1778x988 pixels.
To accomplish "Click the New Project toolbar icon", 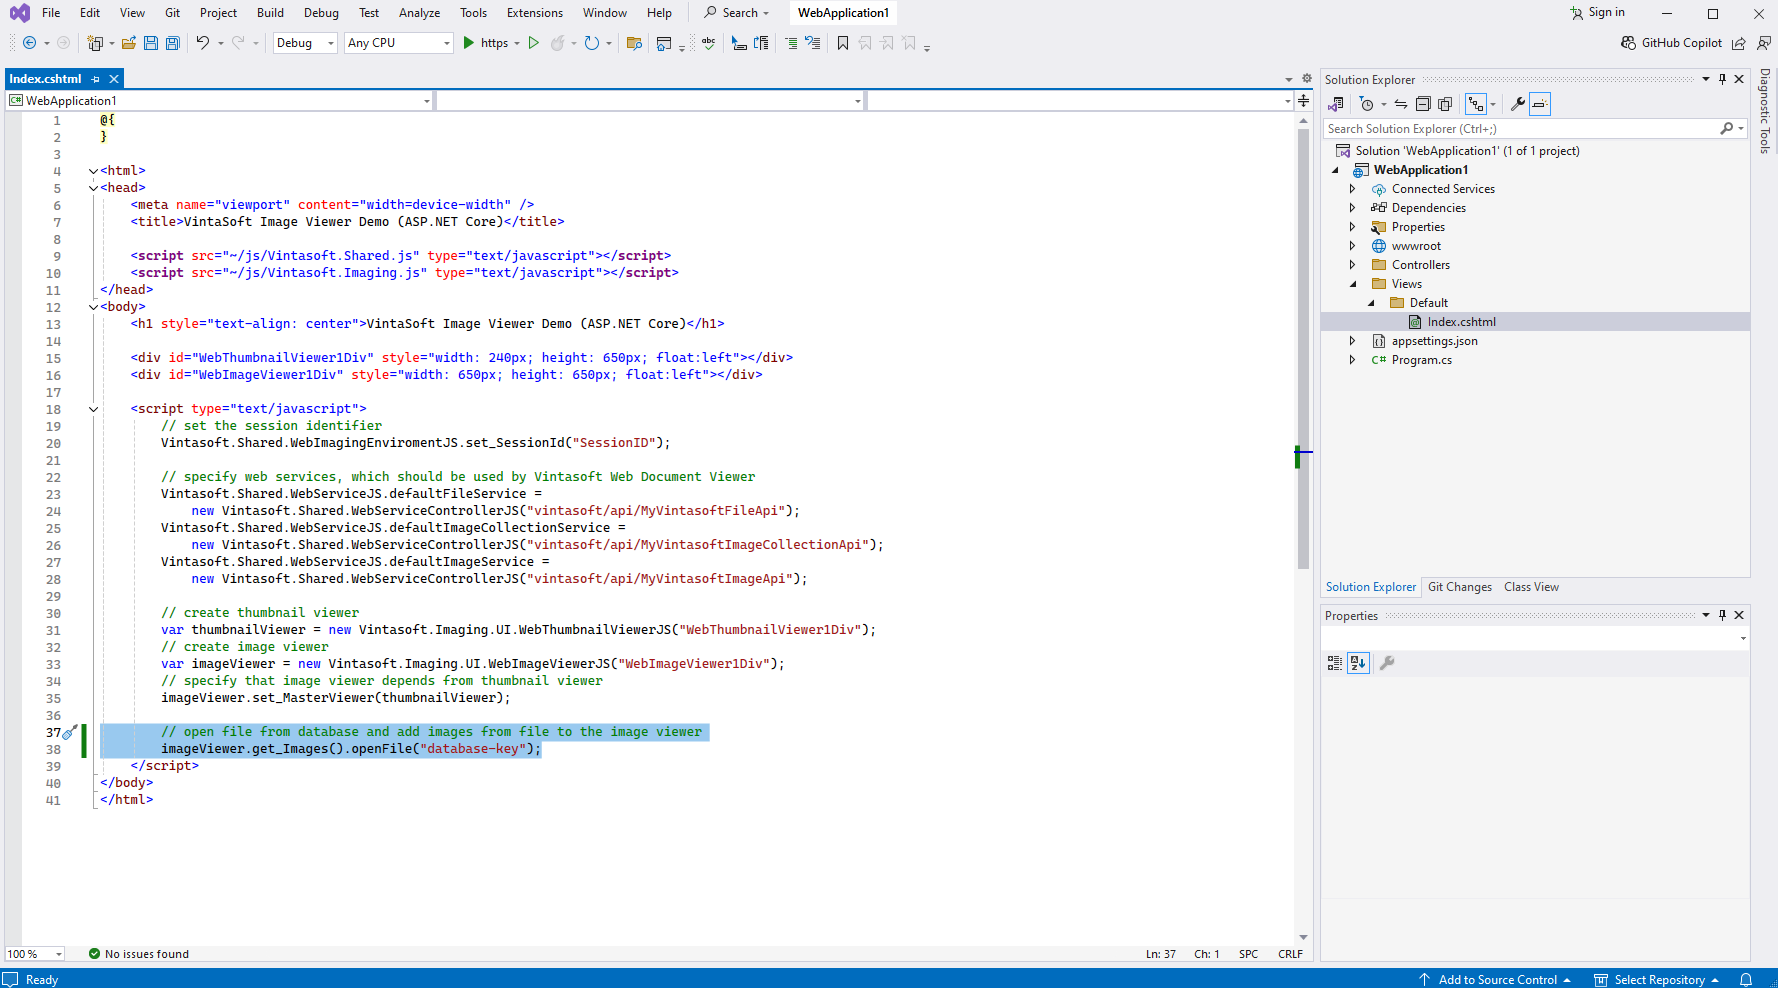I will [95, 43].
